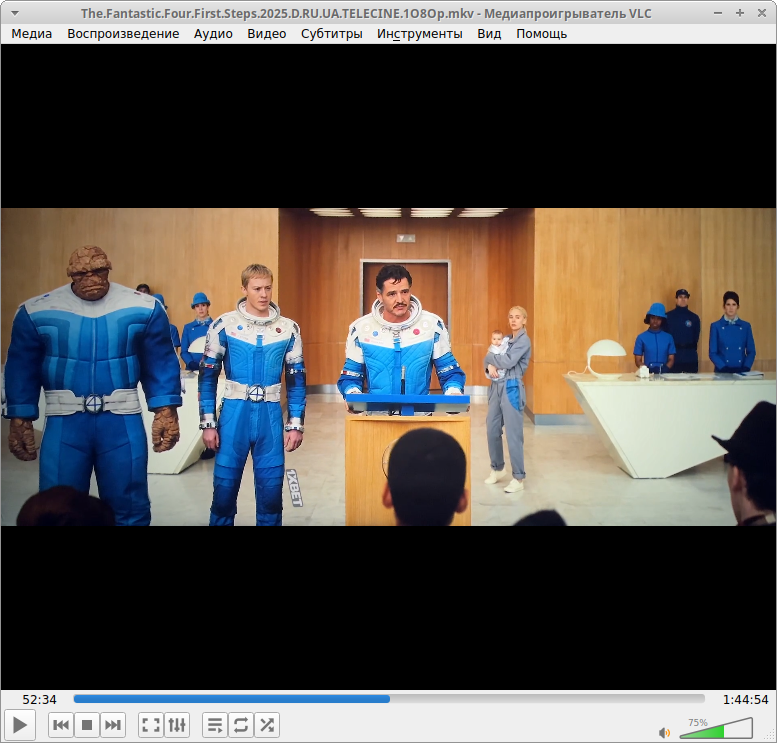Viewport: 777px width, 743px height.
Task: Start playback with the Play button
Action: pyautogui.click(x=19, y=725)
